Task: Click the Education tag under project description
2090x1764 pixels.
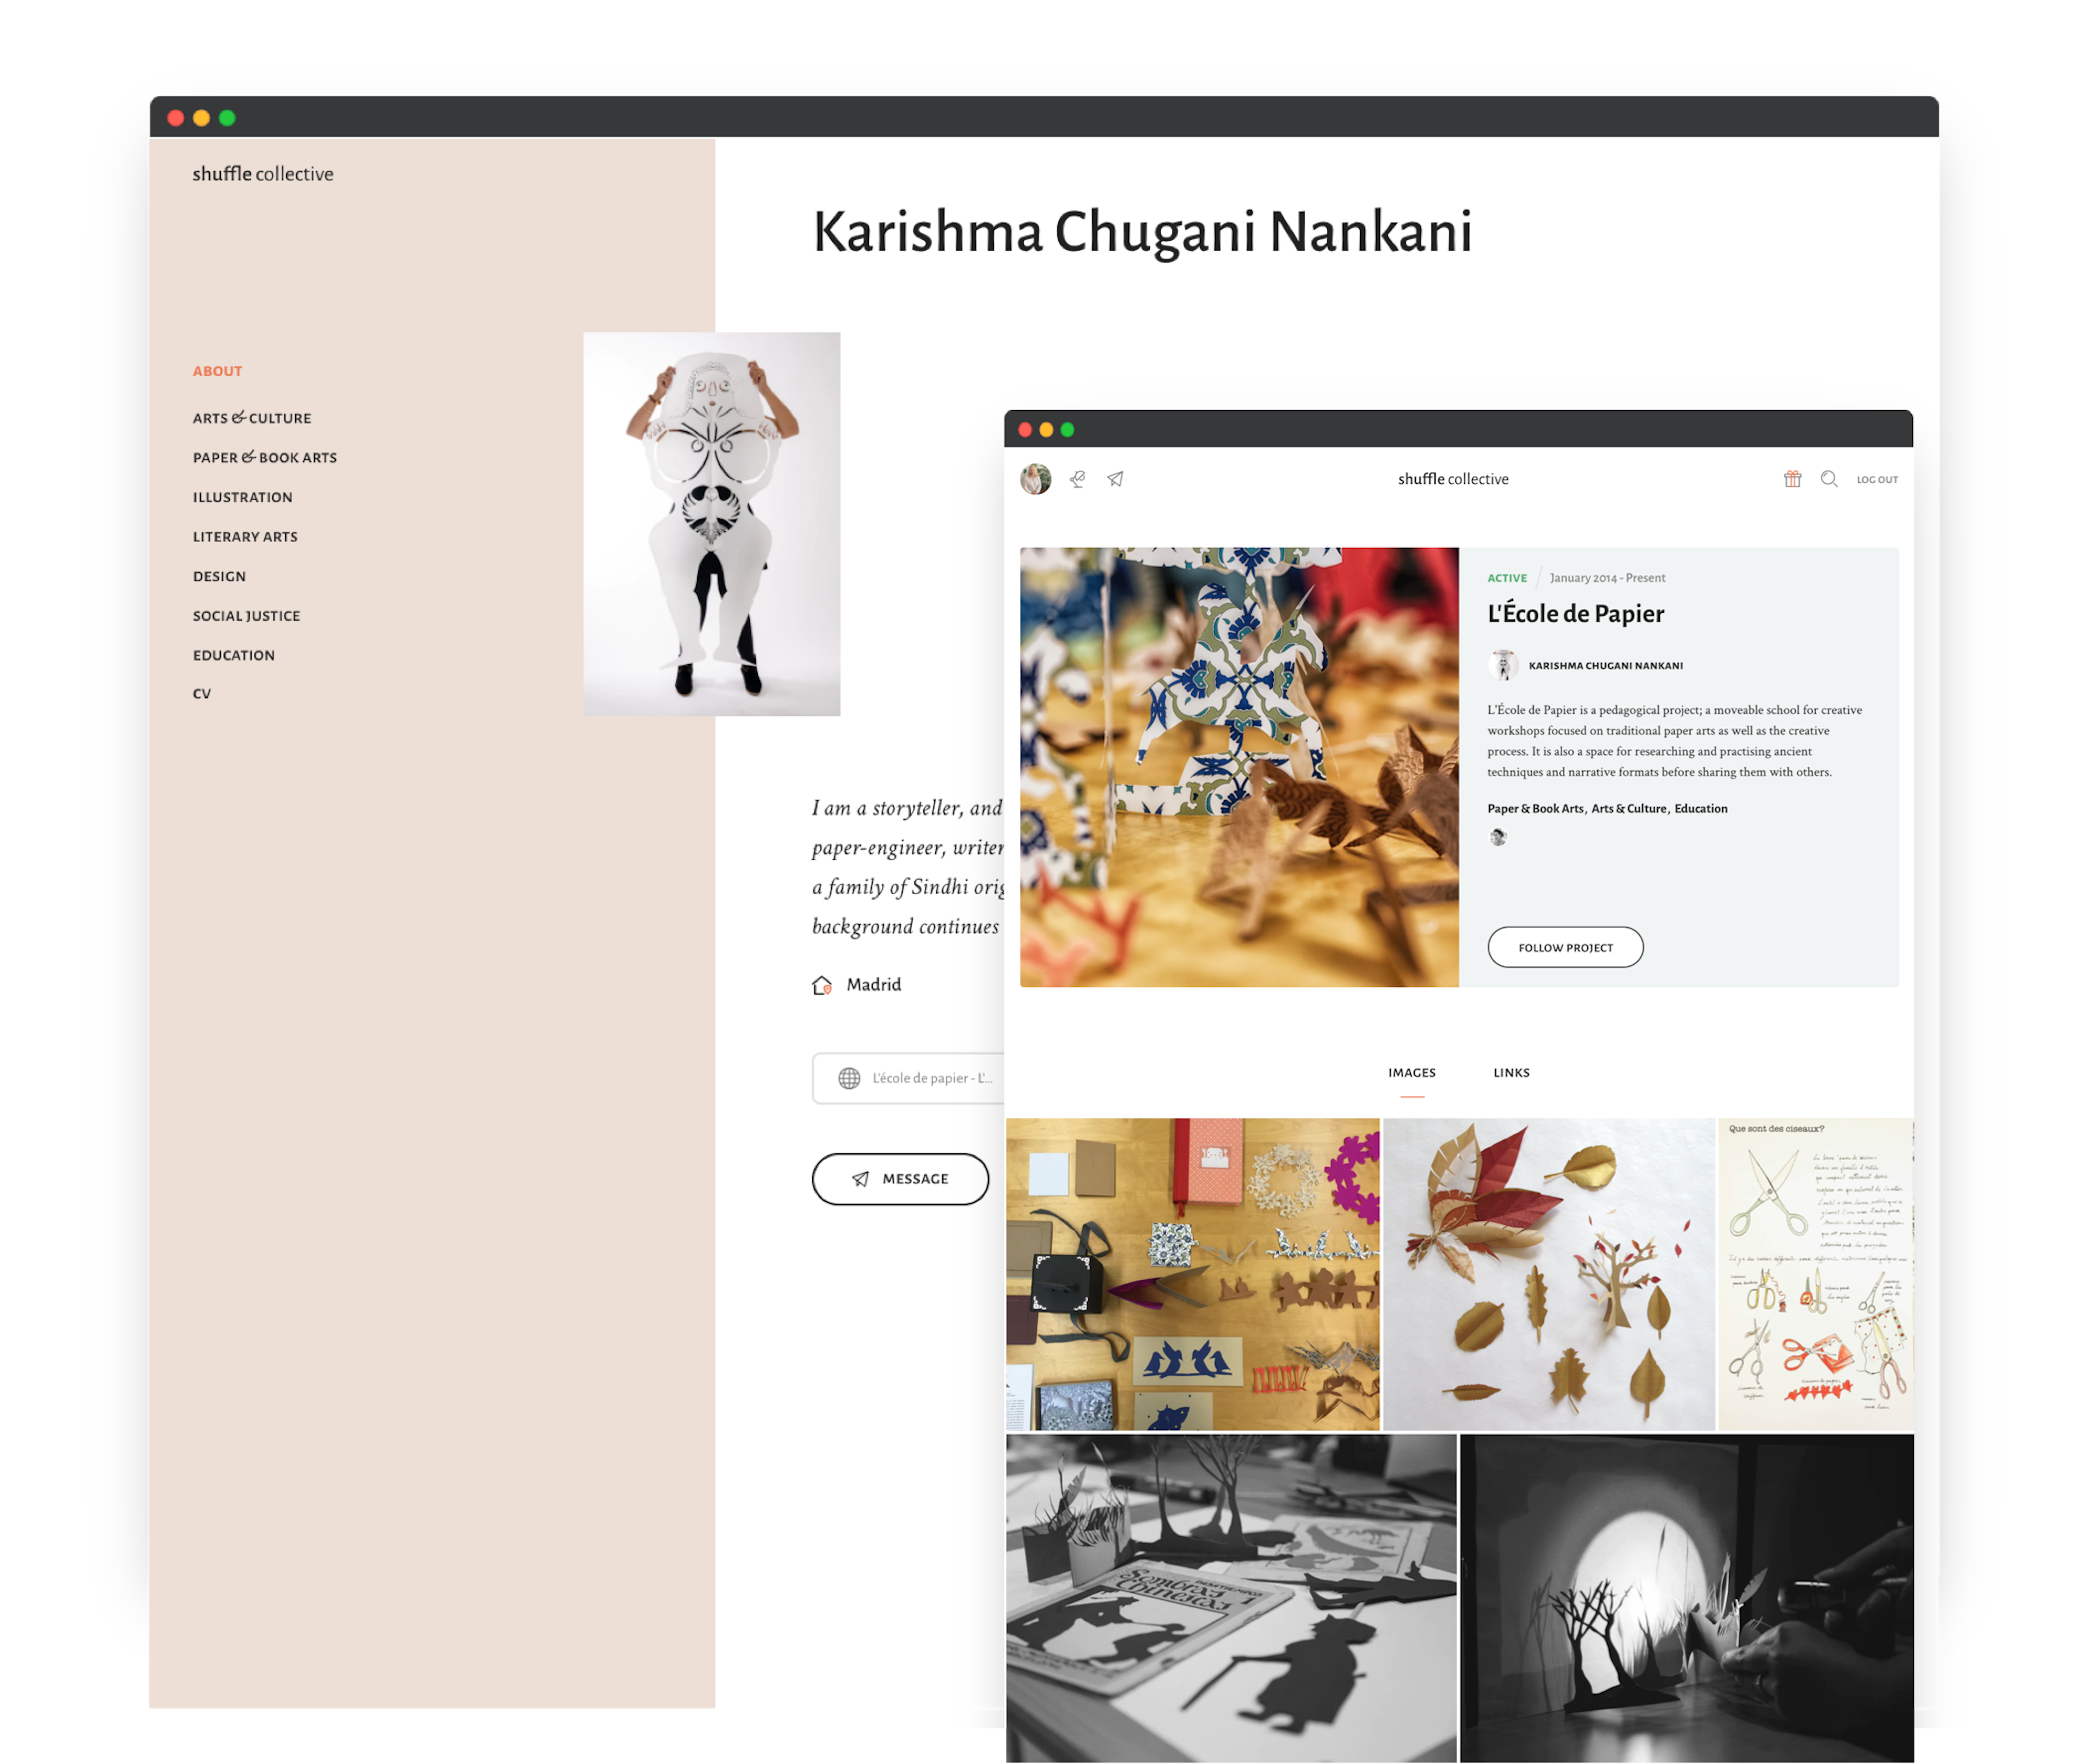Action: point(1700,809)
